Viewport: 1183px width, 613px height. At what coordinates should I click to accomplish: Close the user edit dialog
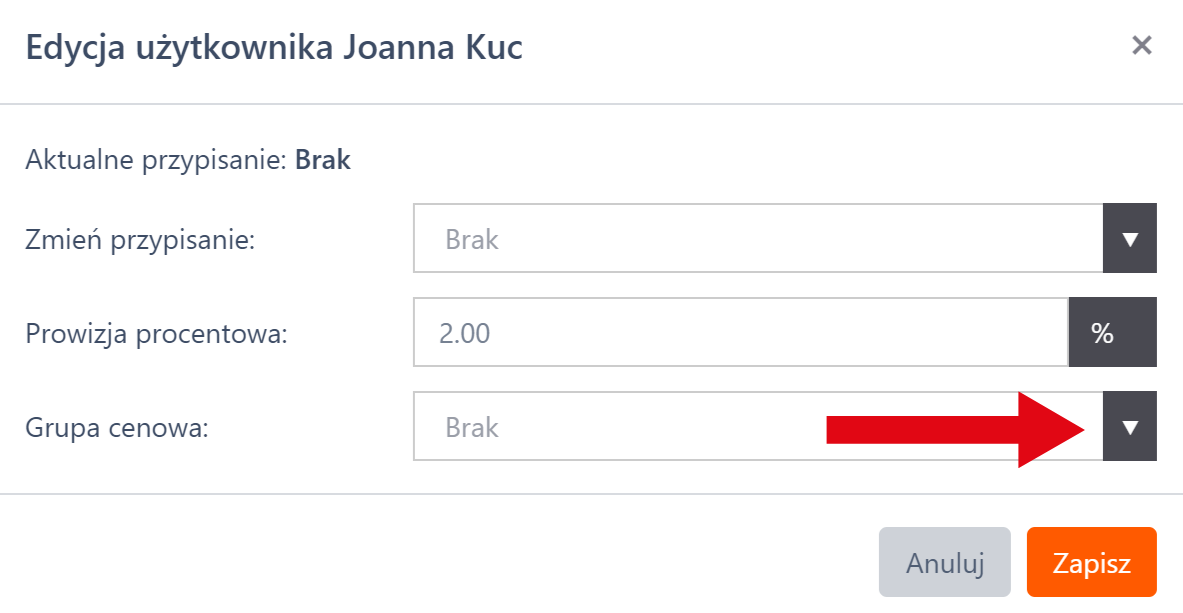click(1141, 45)
